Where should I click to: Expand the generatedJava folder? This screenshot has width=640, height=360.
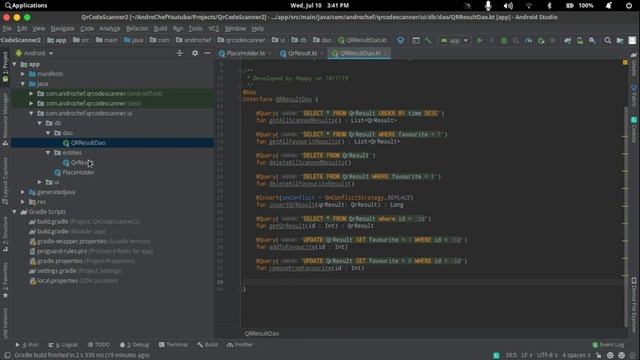coord(23,192)
